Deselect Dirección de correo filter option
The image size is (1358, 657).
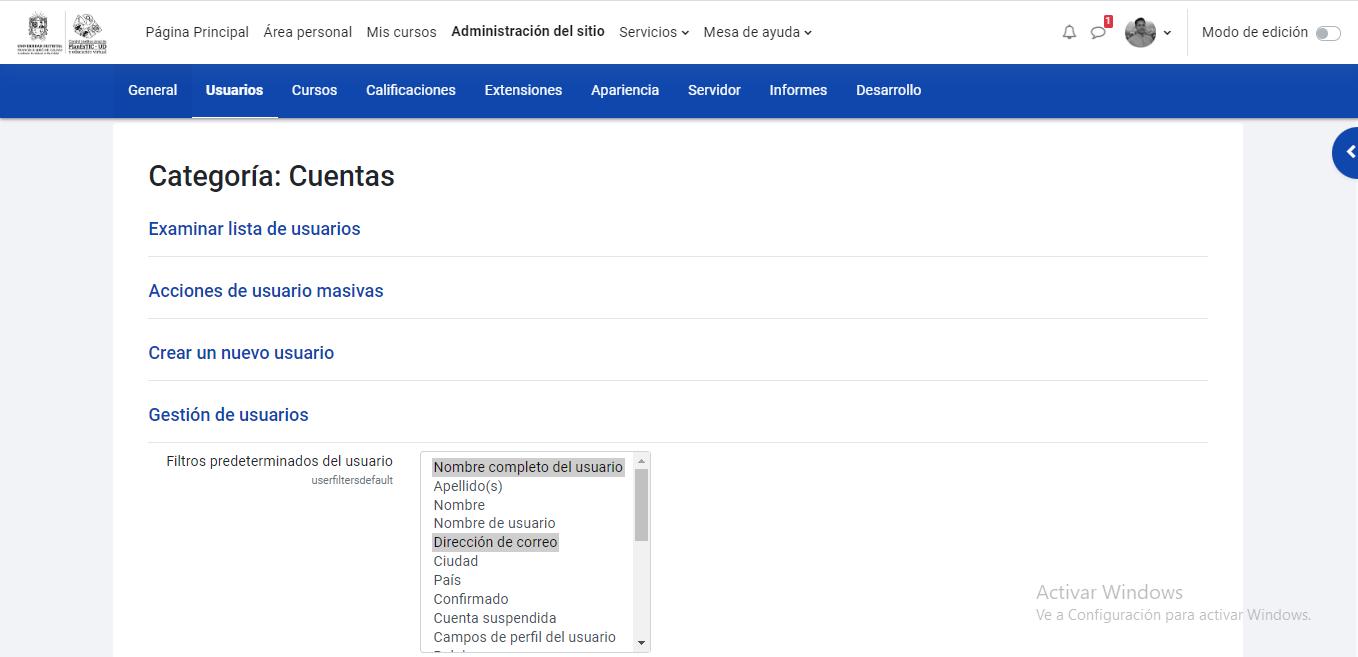(x=495, y=541)
